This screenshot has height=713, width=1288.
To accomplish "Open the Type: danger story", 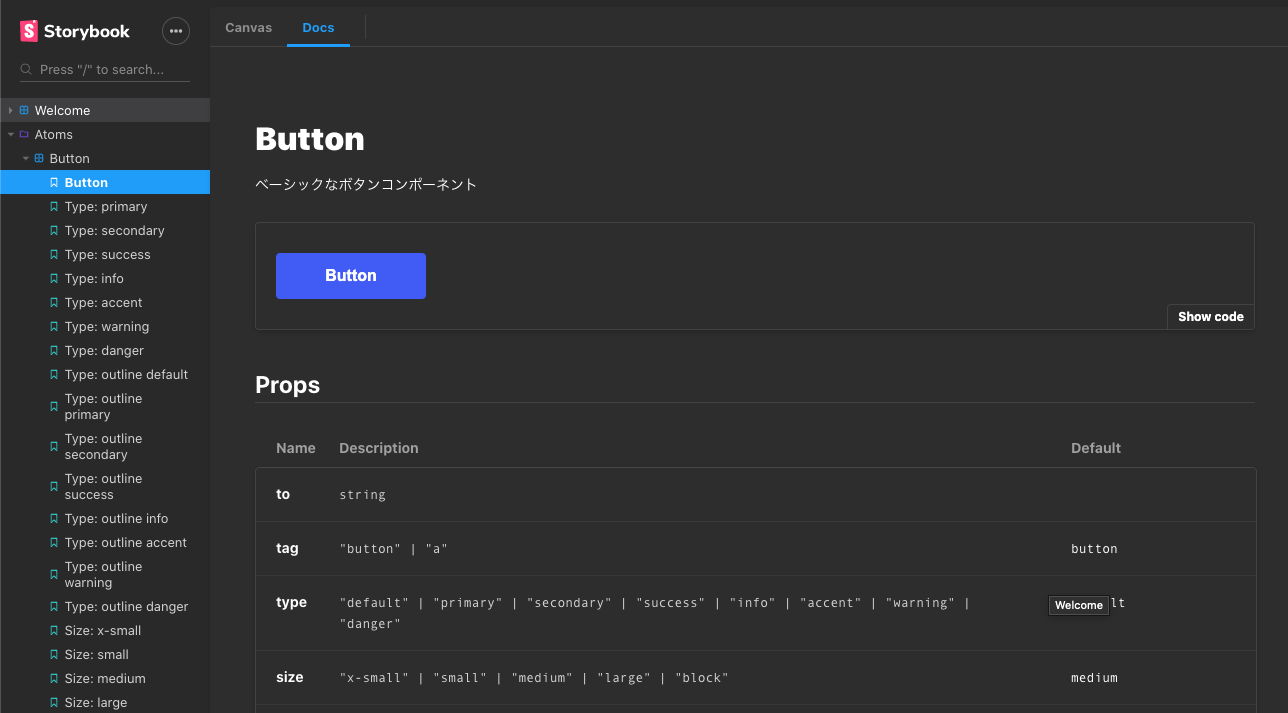I will pos(104,351).
